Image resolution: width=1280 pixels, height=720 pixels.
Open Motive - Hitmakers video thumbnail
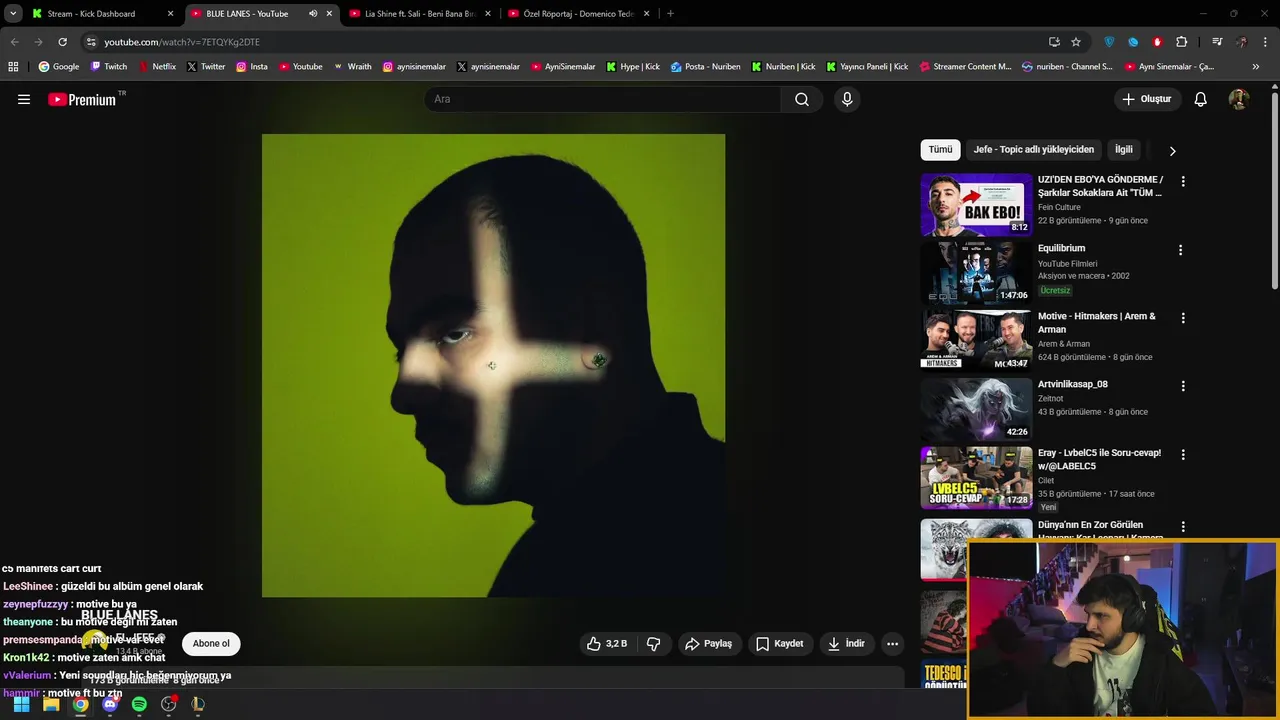[x=976, y=341]
